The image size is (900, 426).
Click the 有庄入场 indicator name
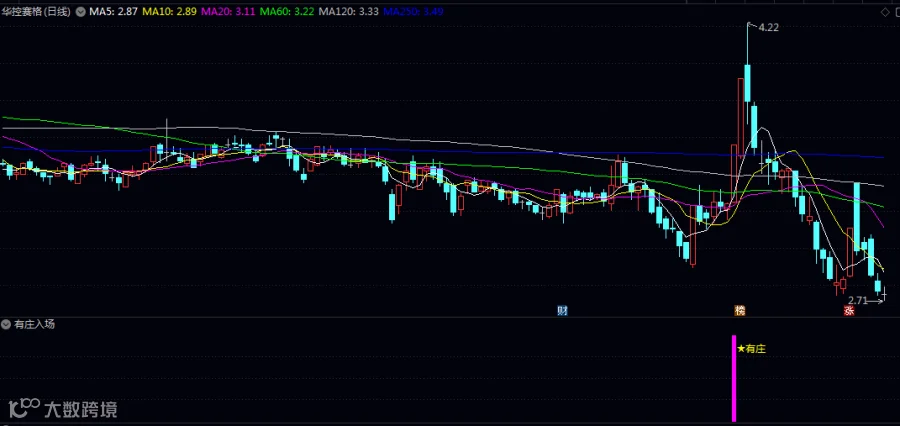[x=33, y=324]
